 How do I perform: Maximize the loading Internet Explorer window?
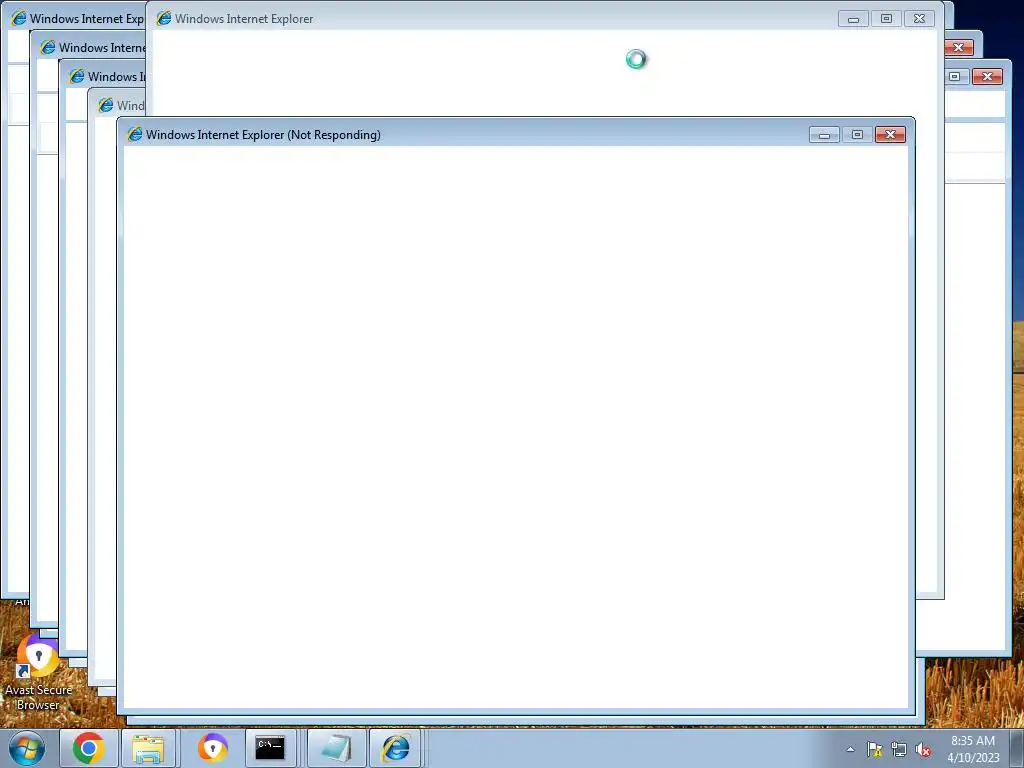click(x=886, y=19)
